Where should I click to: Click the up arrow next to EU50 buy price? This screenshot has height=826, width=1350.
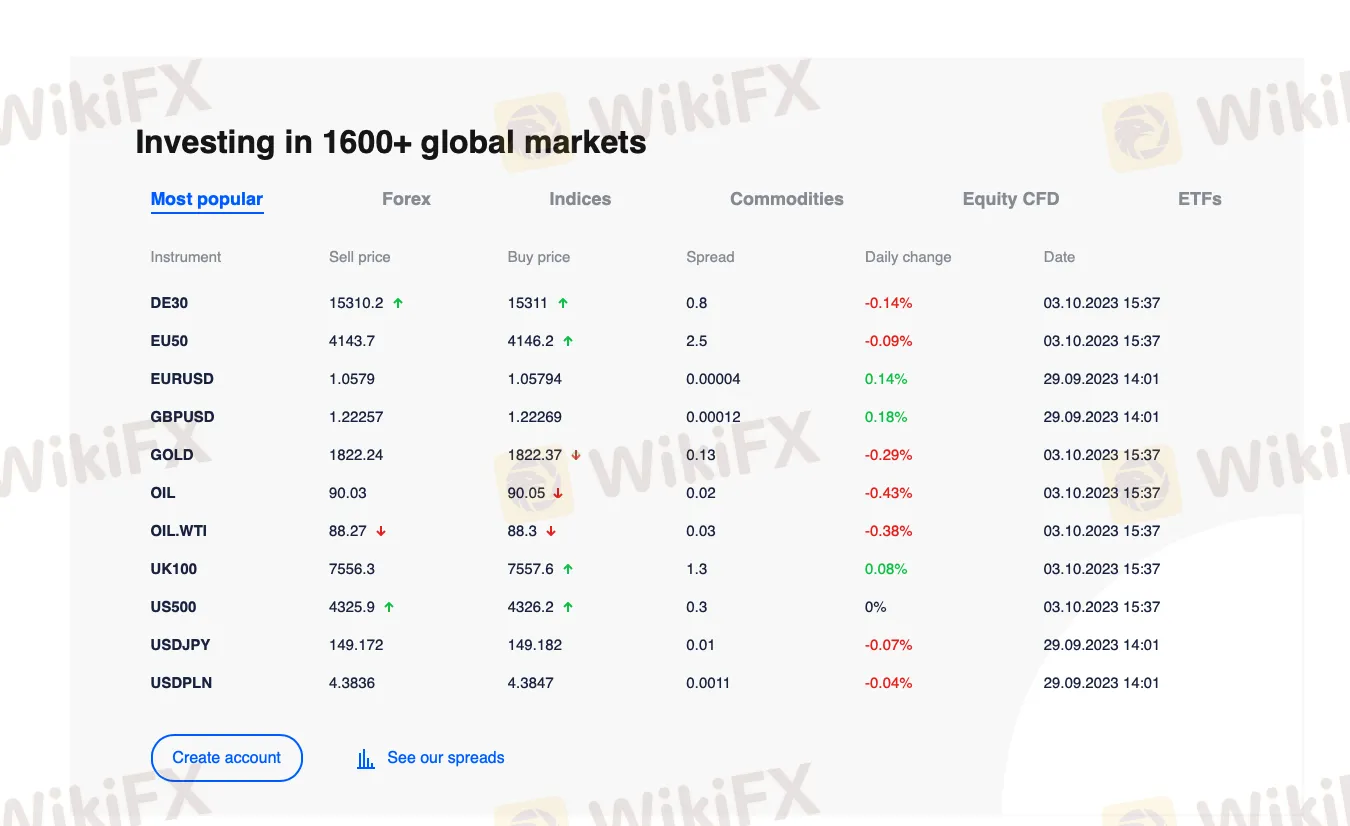click(567, 340)
